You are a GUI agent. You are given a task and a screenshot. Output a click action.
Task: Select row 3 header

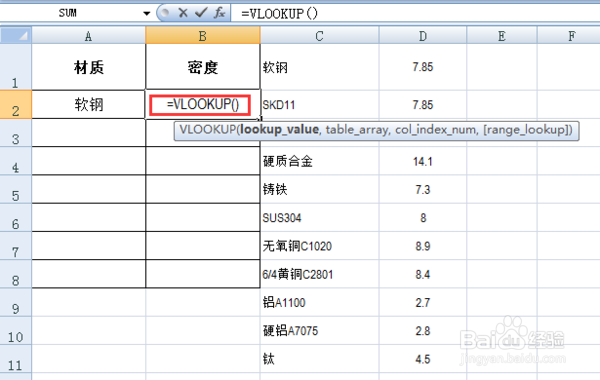click(16, 133)
